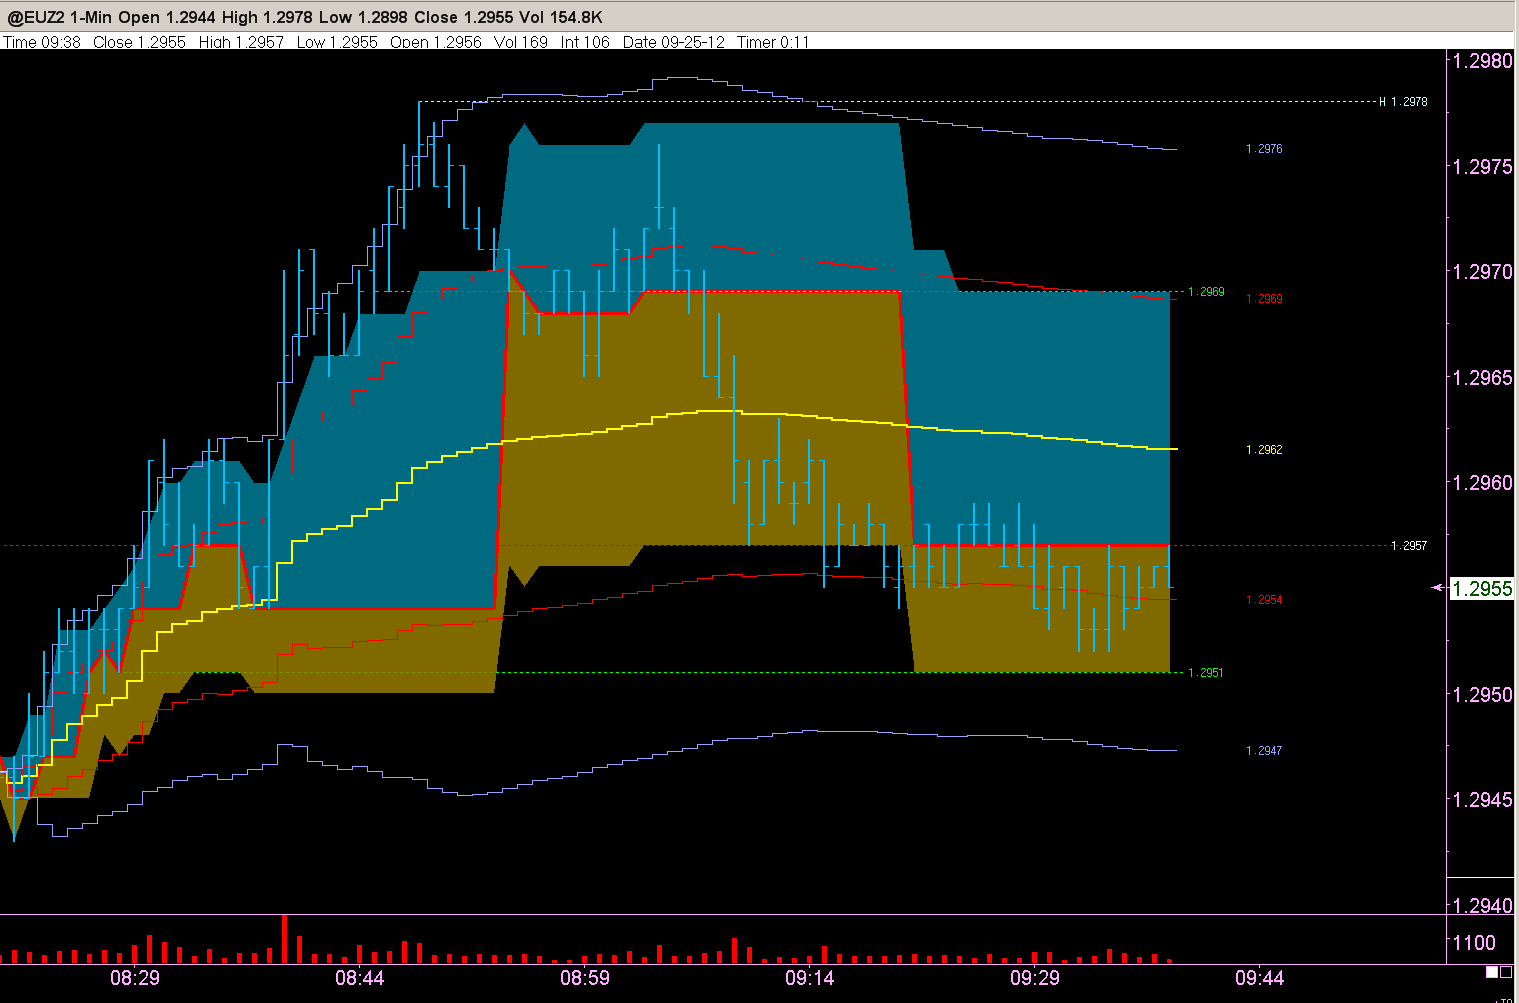This screenshot has height=1003, width=1519.
Task: Click the hollow square beside the time axis
Action: point(1506,972)
